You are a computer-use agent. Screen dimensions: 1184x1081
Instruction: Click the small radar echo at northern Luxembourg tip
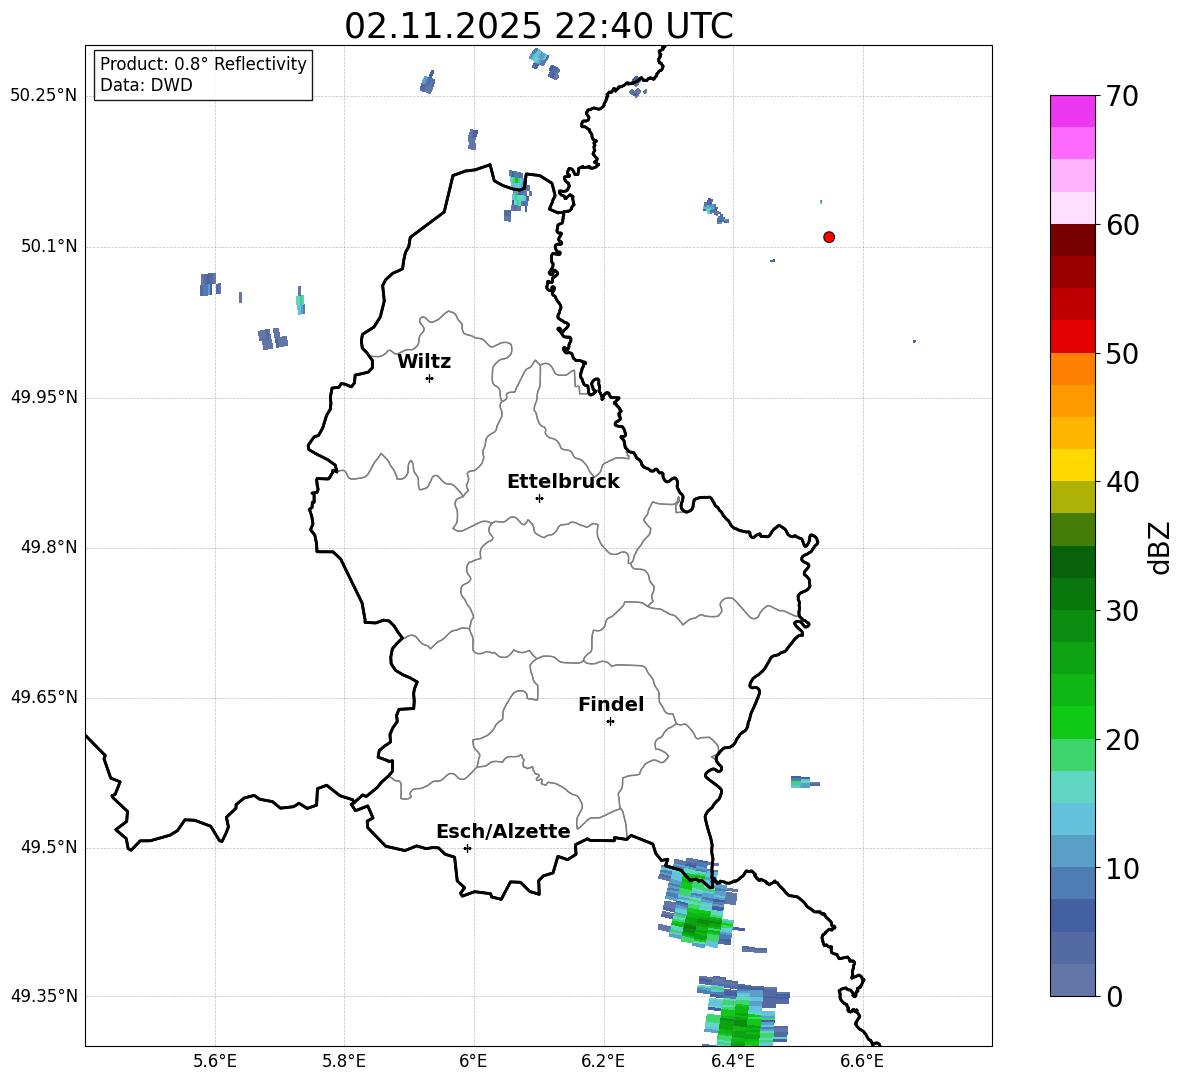pos(517,194)
